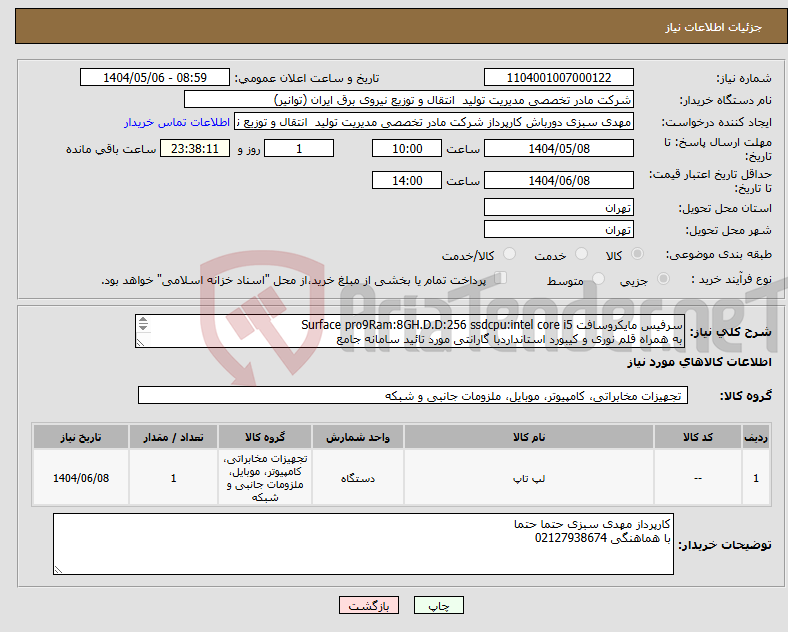Click the resize grip of description box
Screen dimensions: 788x632
point(140,342)
